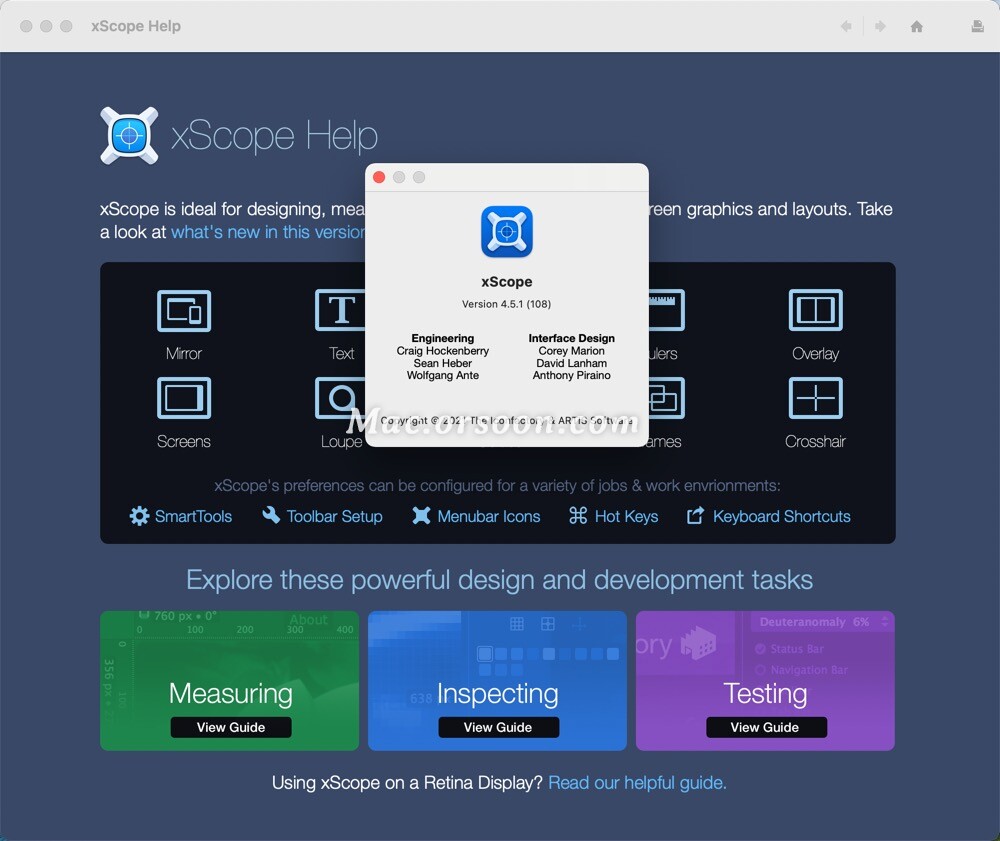This screenshot has height=841, width=1000.
Task: Click the SmartTools gear icon
Action: point(138,516)
